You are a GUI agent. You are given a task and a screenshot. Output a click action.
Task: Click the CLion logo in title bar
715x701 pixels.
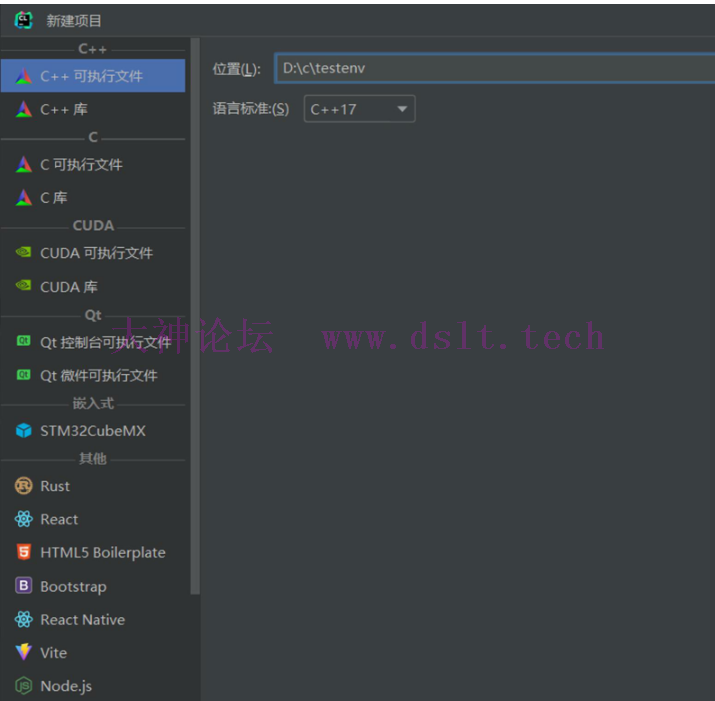tap(23, 21)
